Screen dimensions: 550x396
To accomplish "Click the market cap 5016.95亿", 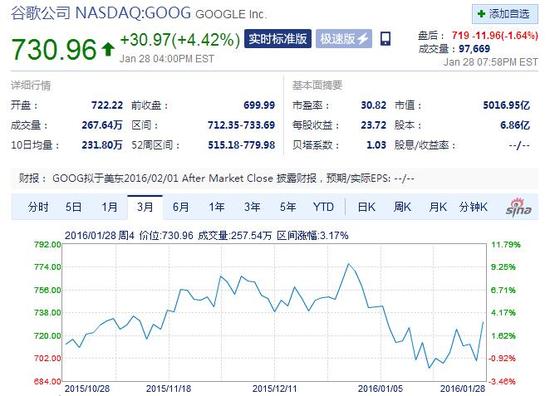I will (507, 105).
